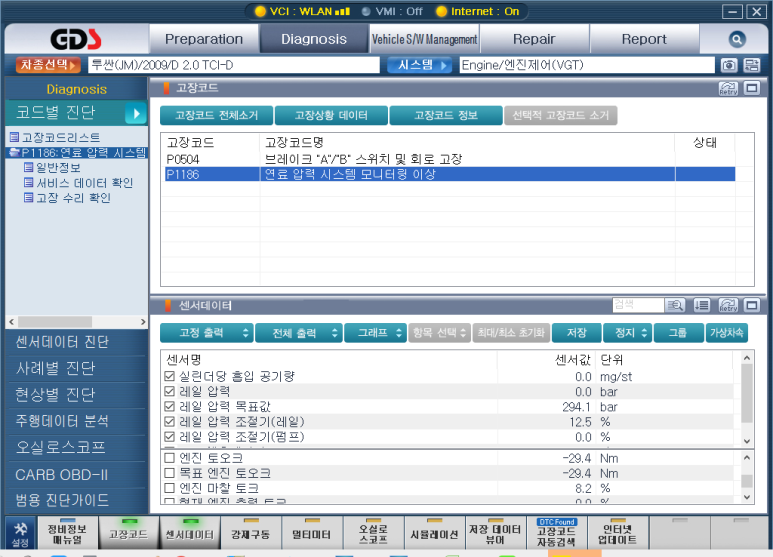Open 멀티미터 in bottom toolbar
Viewport: 773px width, 557px height.
(x=312, y=533)
